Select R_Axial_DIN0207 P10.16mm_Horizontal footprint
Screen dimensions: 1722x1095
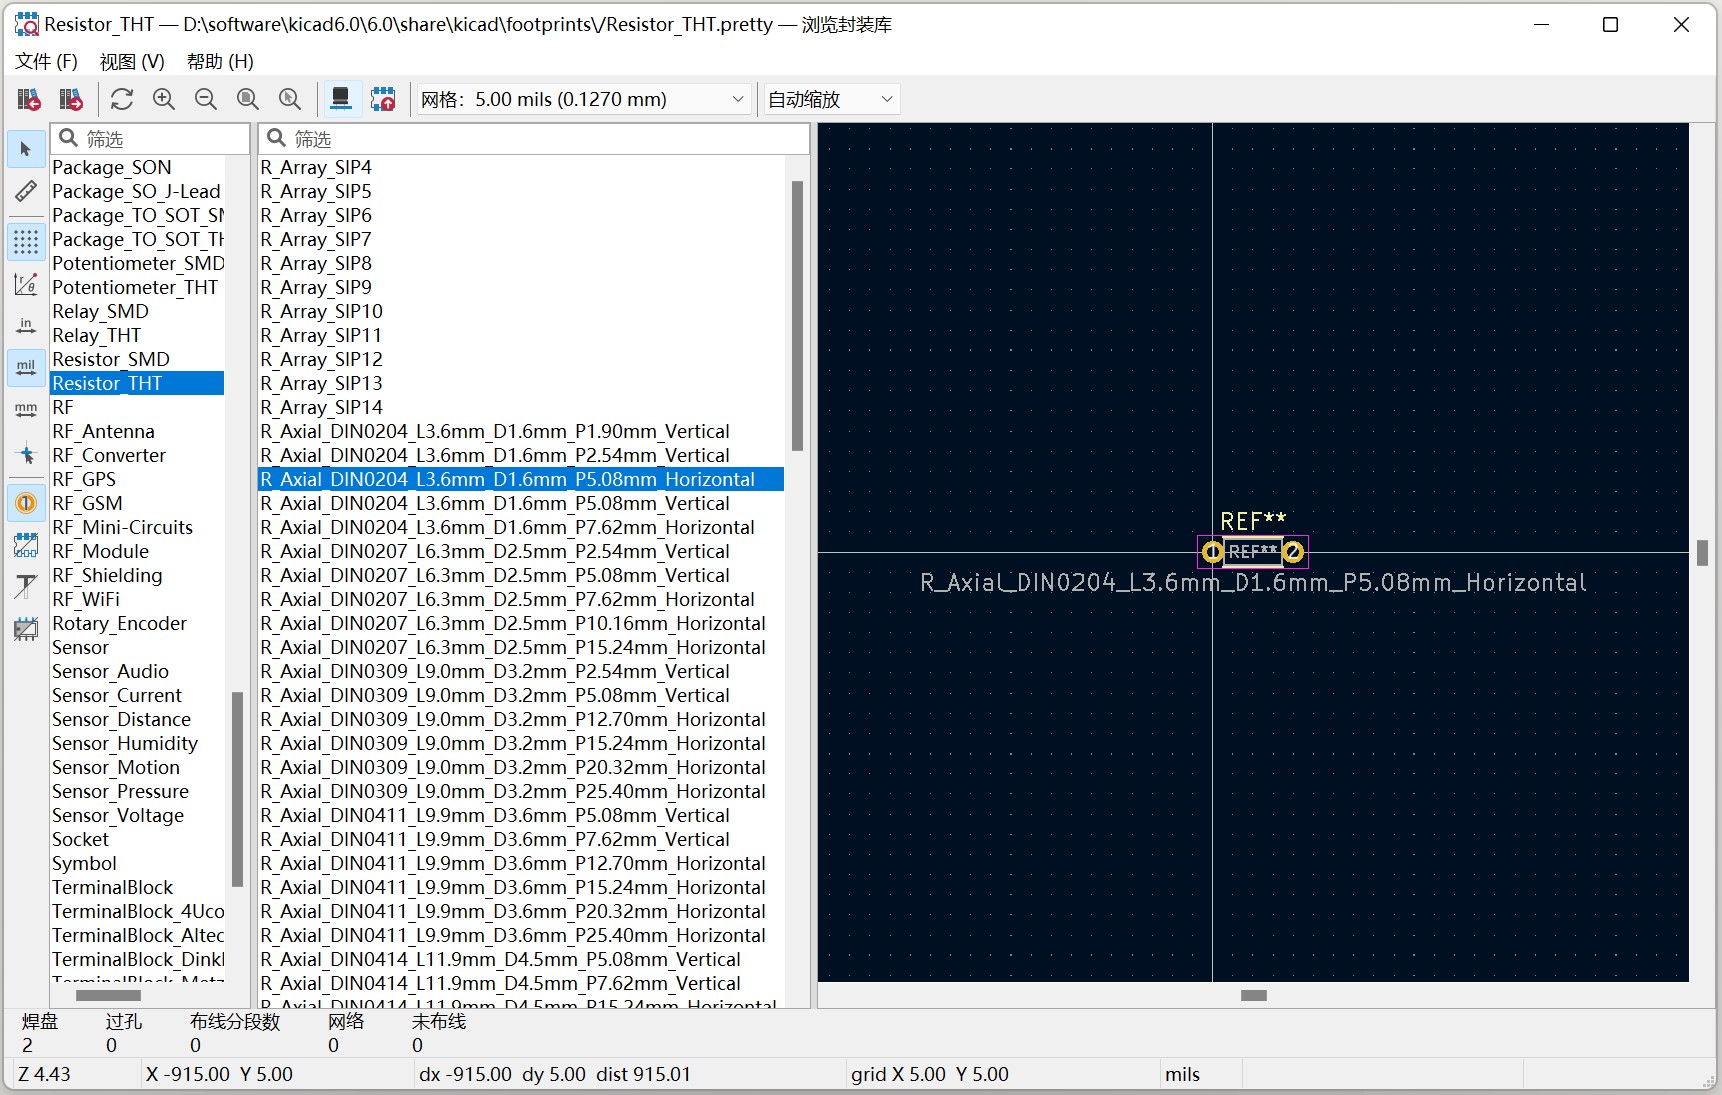tap(521, 623)
